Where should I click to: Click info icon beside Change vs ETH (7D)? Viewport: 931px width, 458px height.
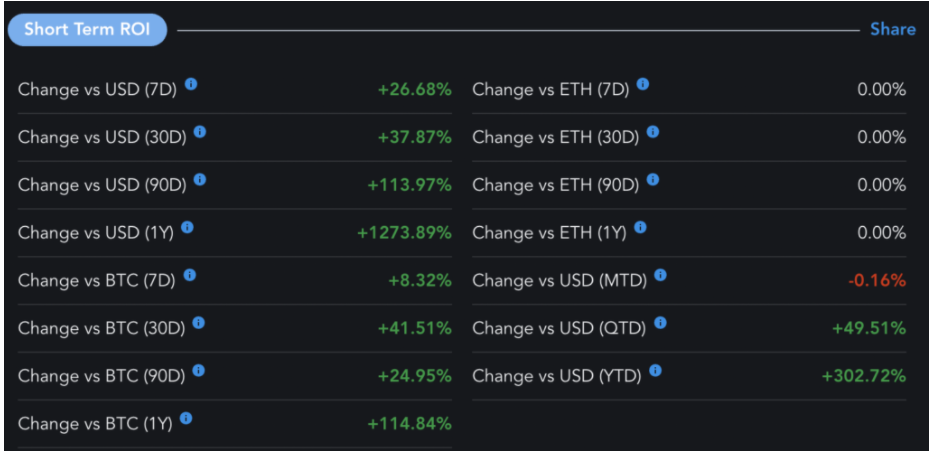tap(643, 84)
